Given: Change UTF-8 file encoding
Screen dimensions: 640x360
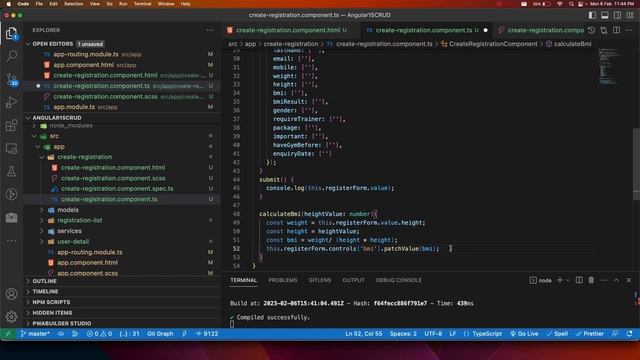Looking at the screenshot, I should pos(433,333).
